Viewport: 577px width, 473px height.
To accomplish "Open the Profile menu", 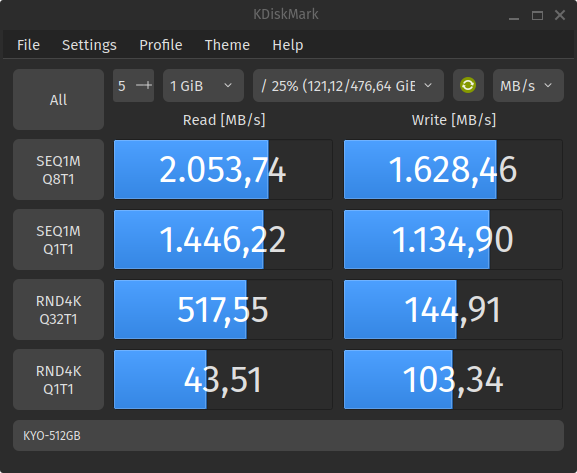I will [x=161, y=45].
